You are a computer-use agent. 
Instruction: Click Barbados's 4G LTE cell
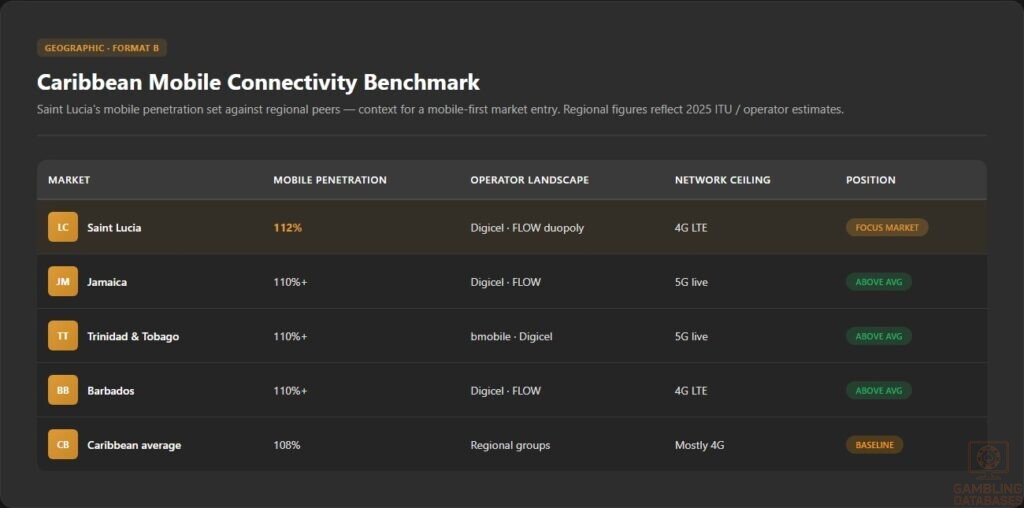click(x=691, y=390)
